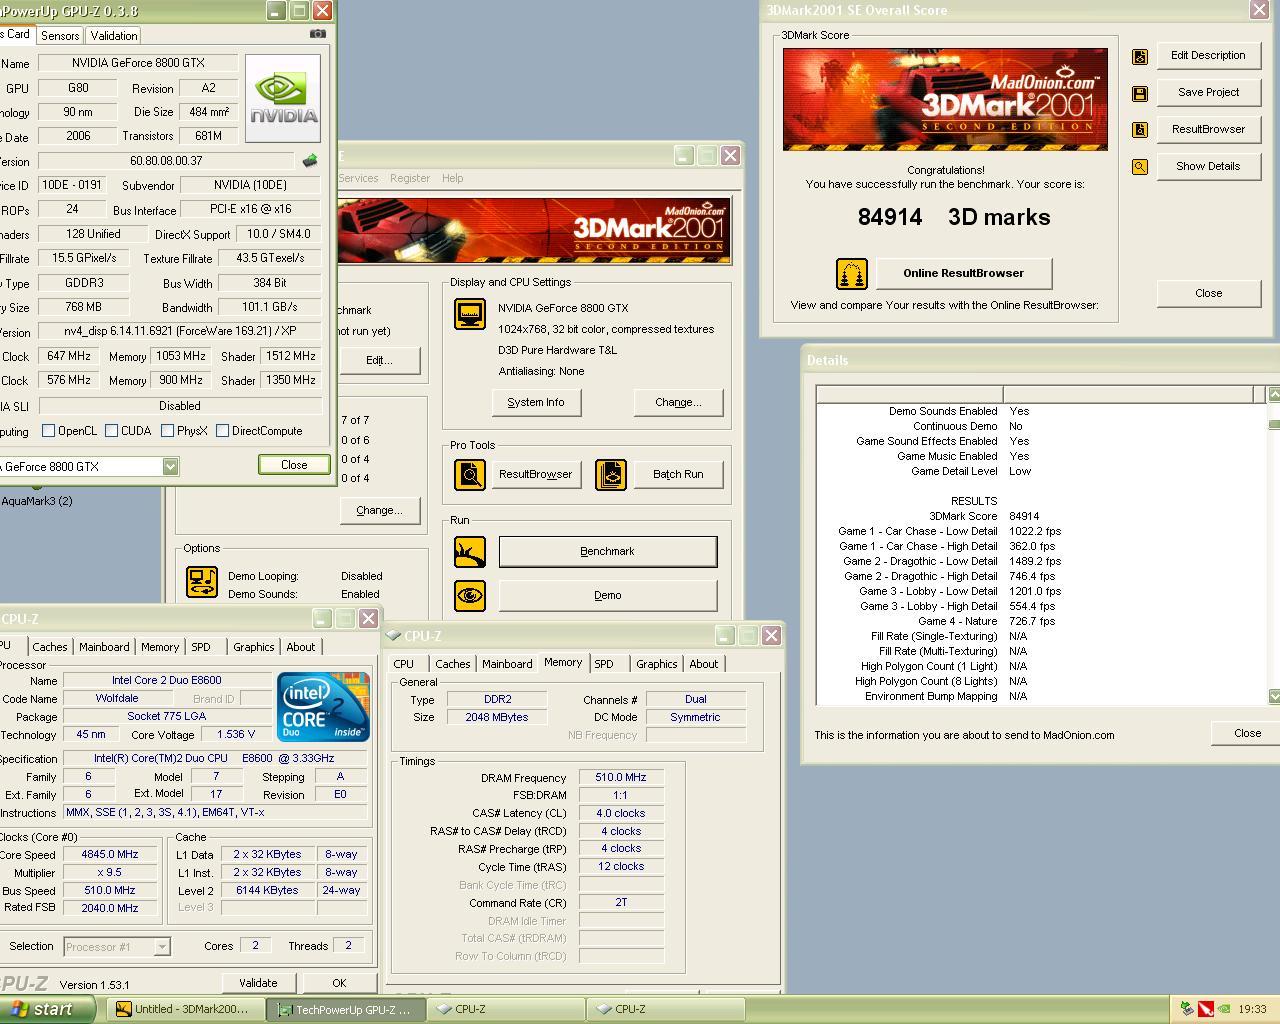Open the Processor #1 selection dropdown
1280x1024 pixels.
(162, 946)
